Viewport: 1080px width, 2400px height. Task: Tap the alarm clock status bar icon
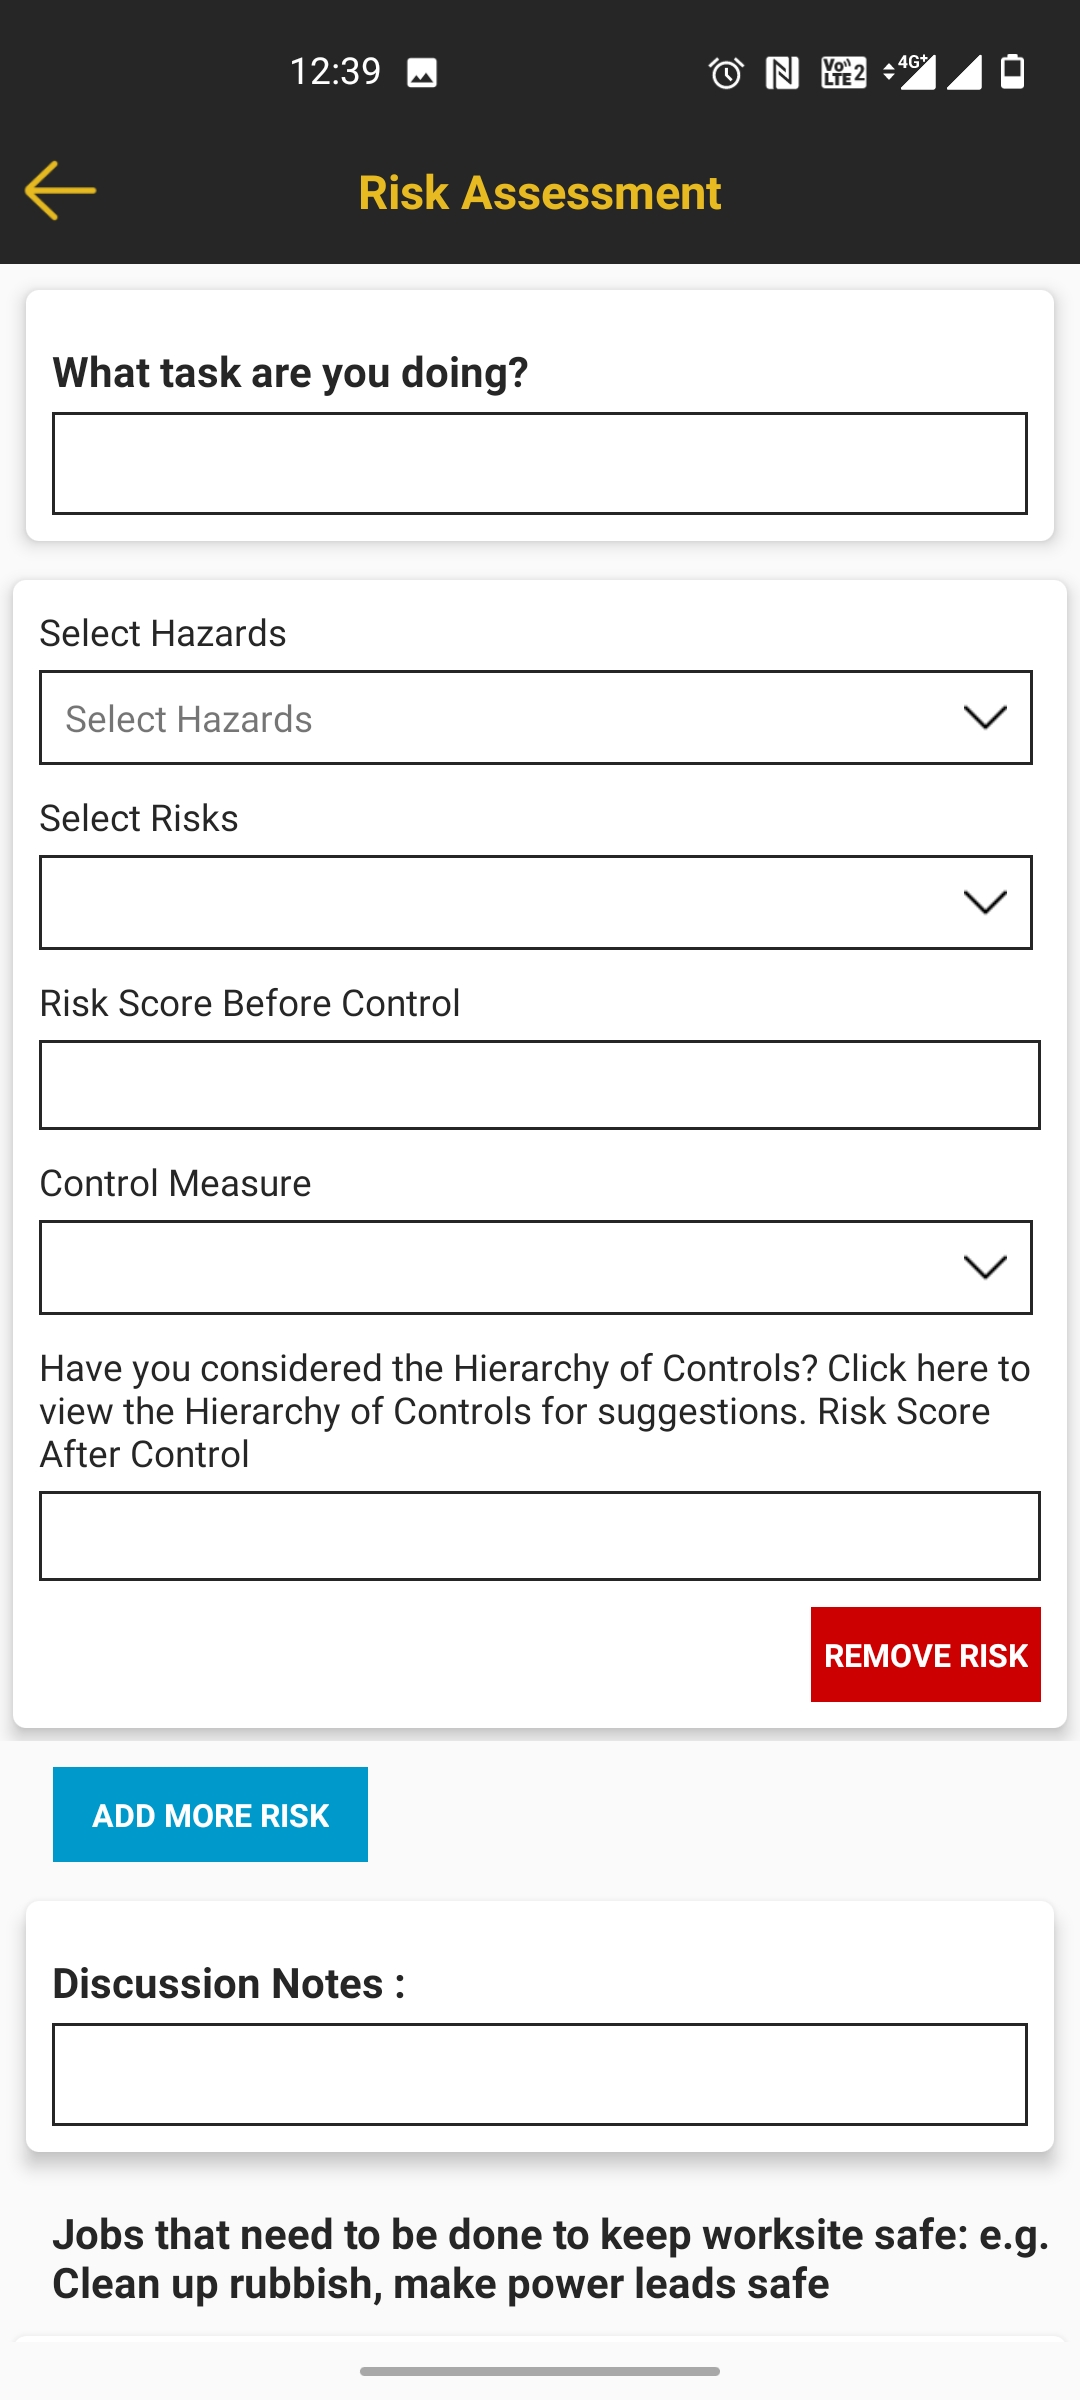pyautogui.click(x=725, y=72)
